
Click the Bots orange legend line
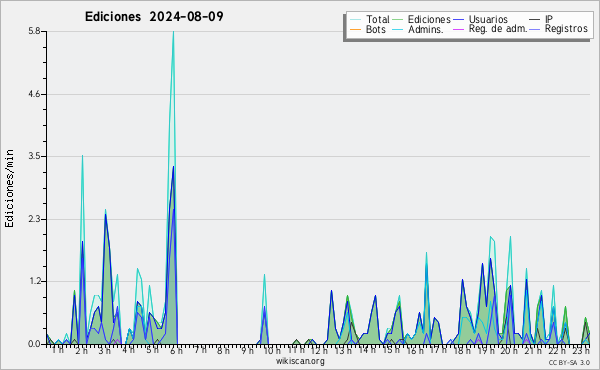point(355,29)
